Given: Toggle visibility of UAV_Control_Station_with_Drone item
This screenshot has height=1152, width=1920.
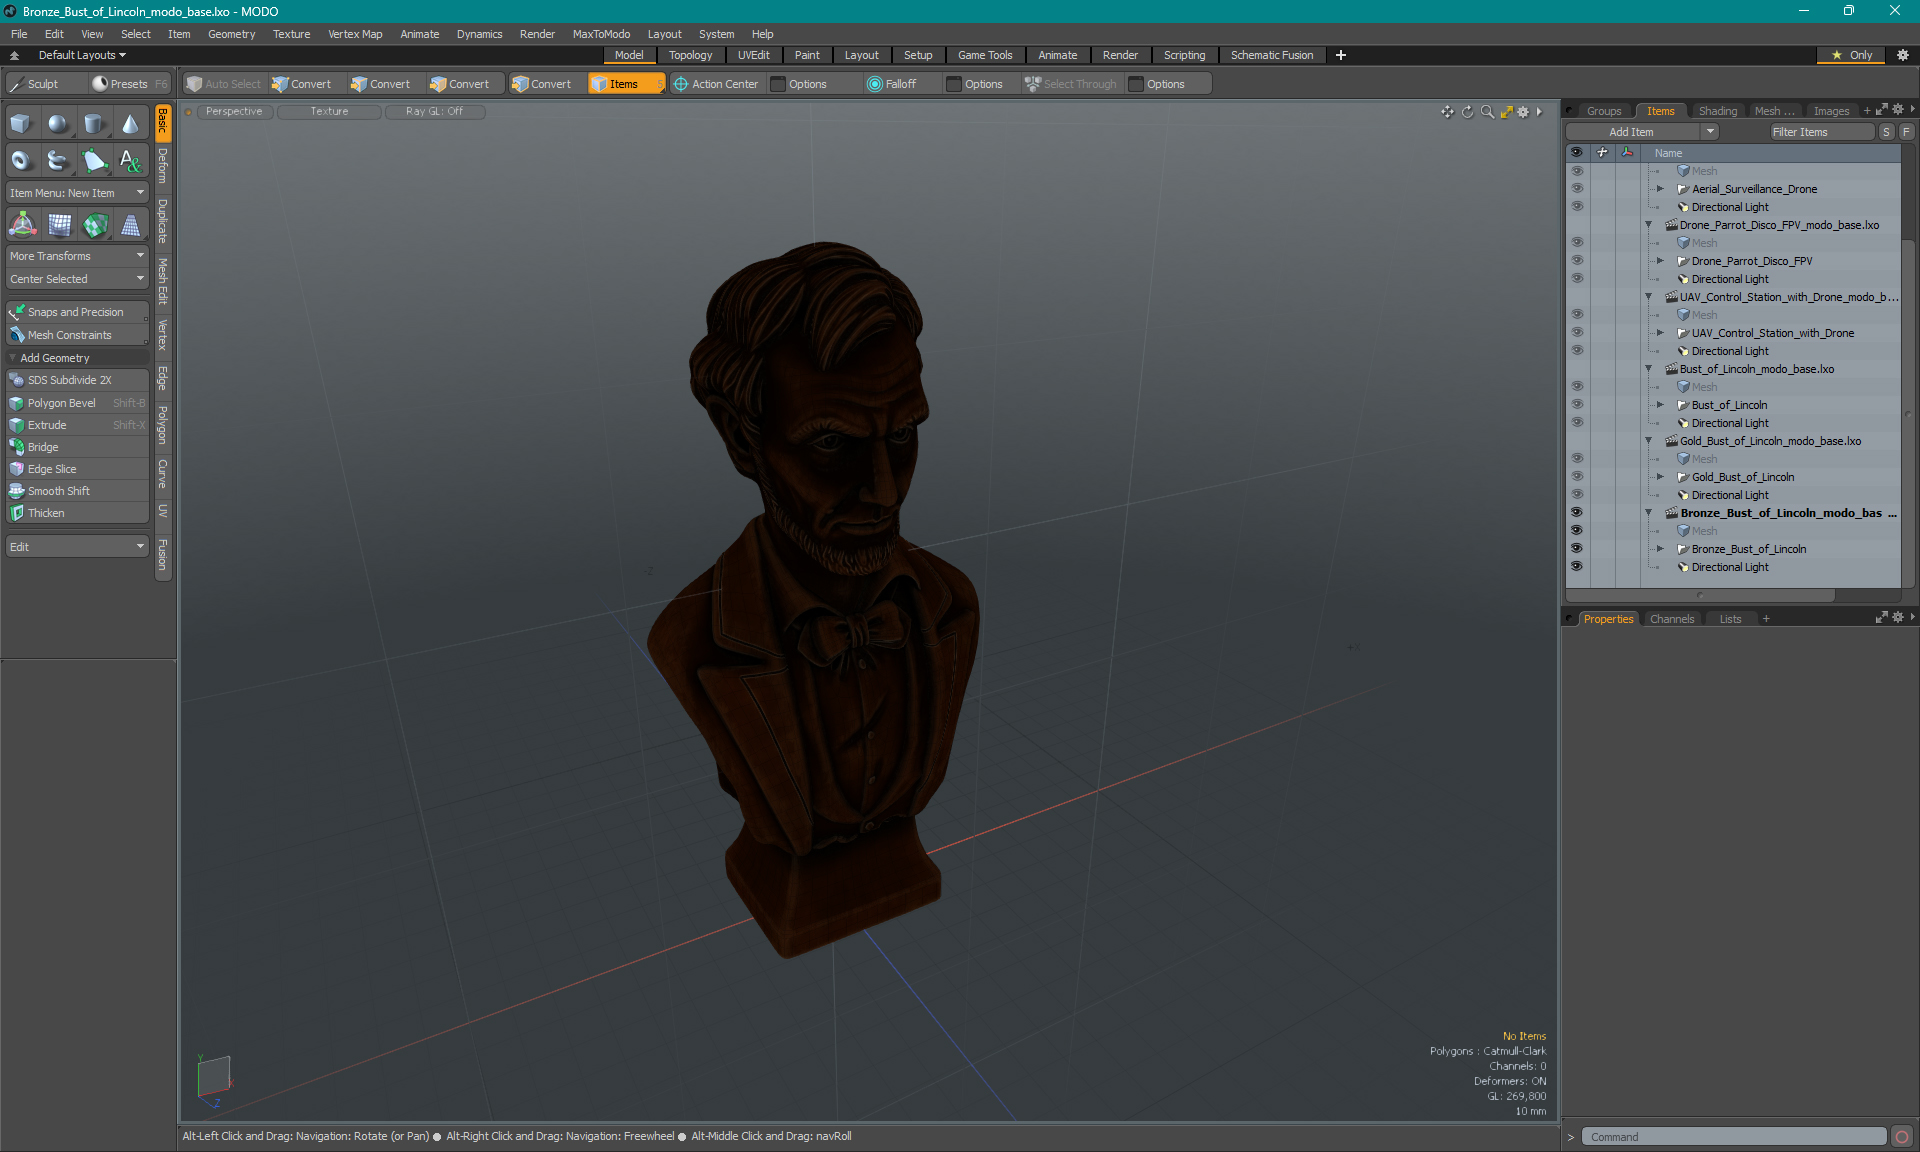Looking at the screenshot, I should pyautogui.click(x=1577, y=333).
